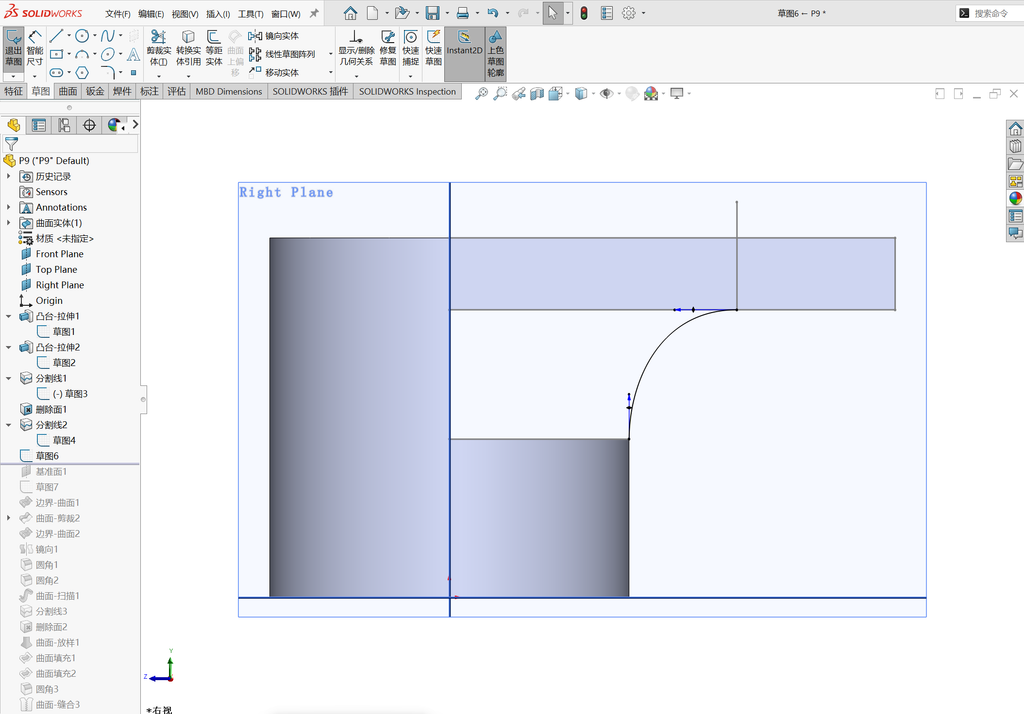Screen dimensions: 1024x714
Task: Select the Corner Rectangle sketch tool
Action: 56,54
